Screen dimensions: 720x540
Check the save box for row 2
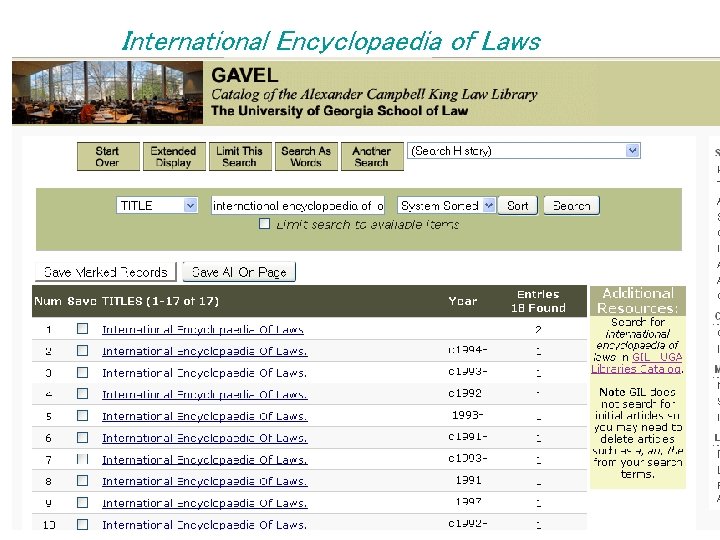[x=83, y=351]
